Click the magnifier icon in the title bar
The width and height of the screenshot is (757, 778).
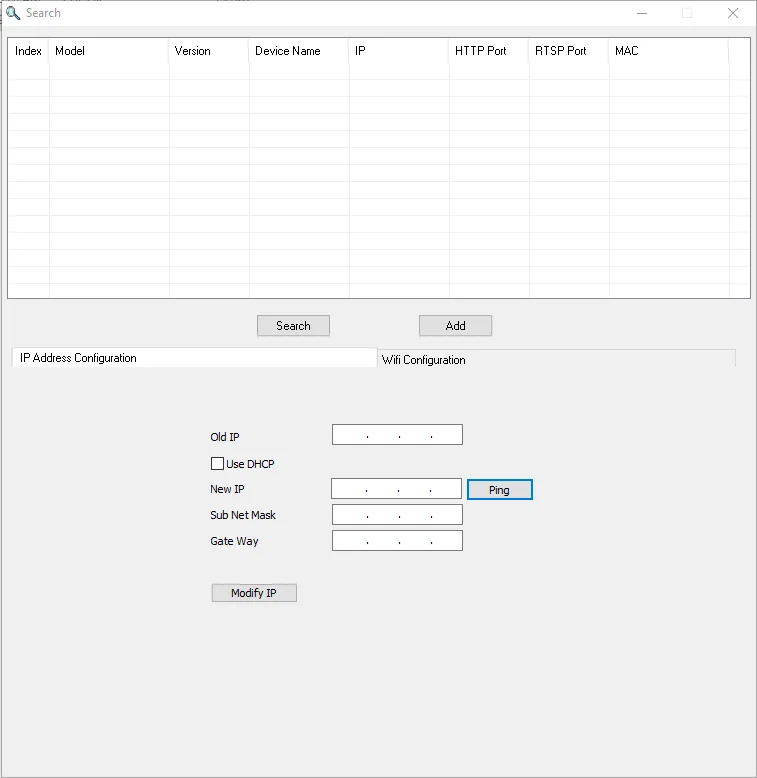[x=13, y=13]
